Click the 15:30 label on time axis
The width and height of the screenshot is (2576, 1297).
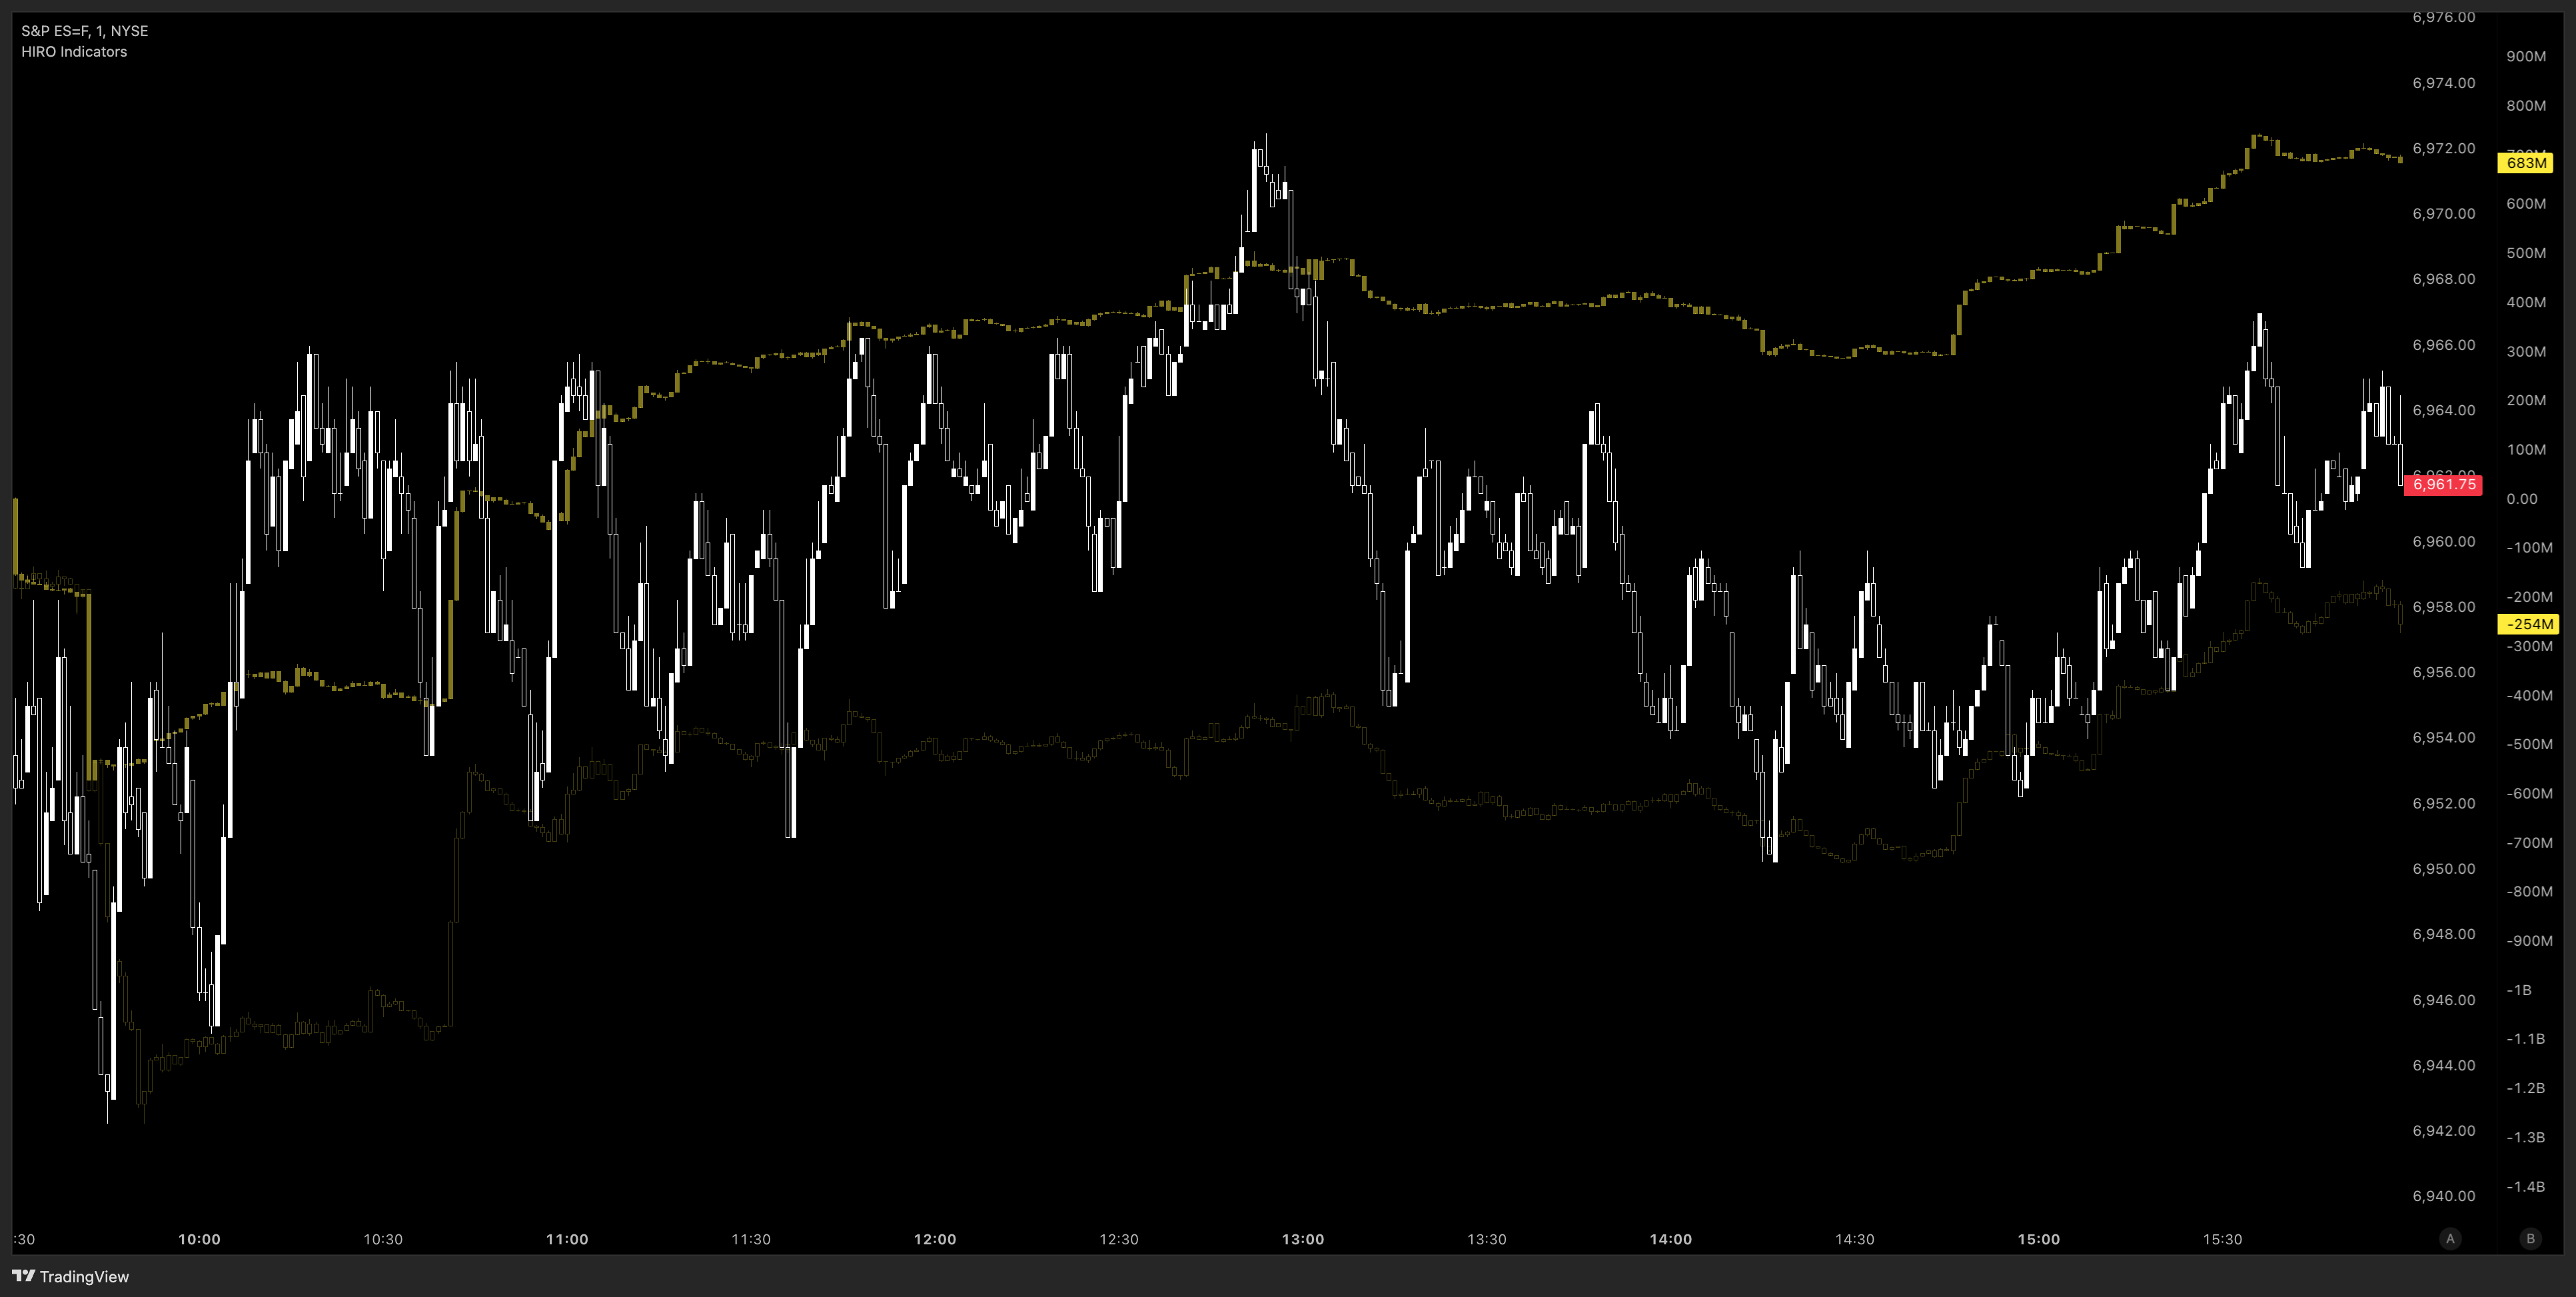(x=2222, y=1239)
